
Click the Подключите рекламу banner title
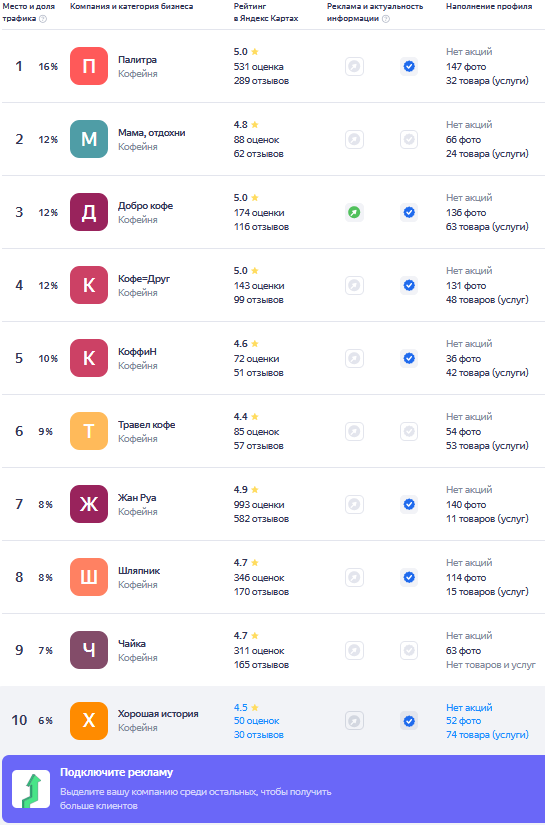[116, 772]
